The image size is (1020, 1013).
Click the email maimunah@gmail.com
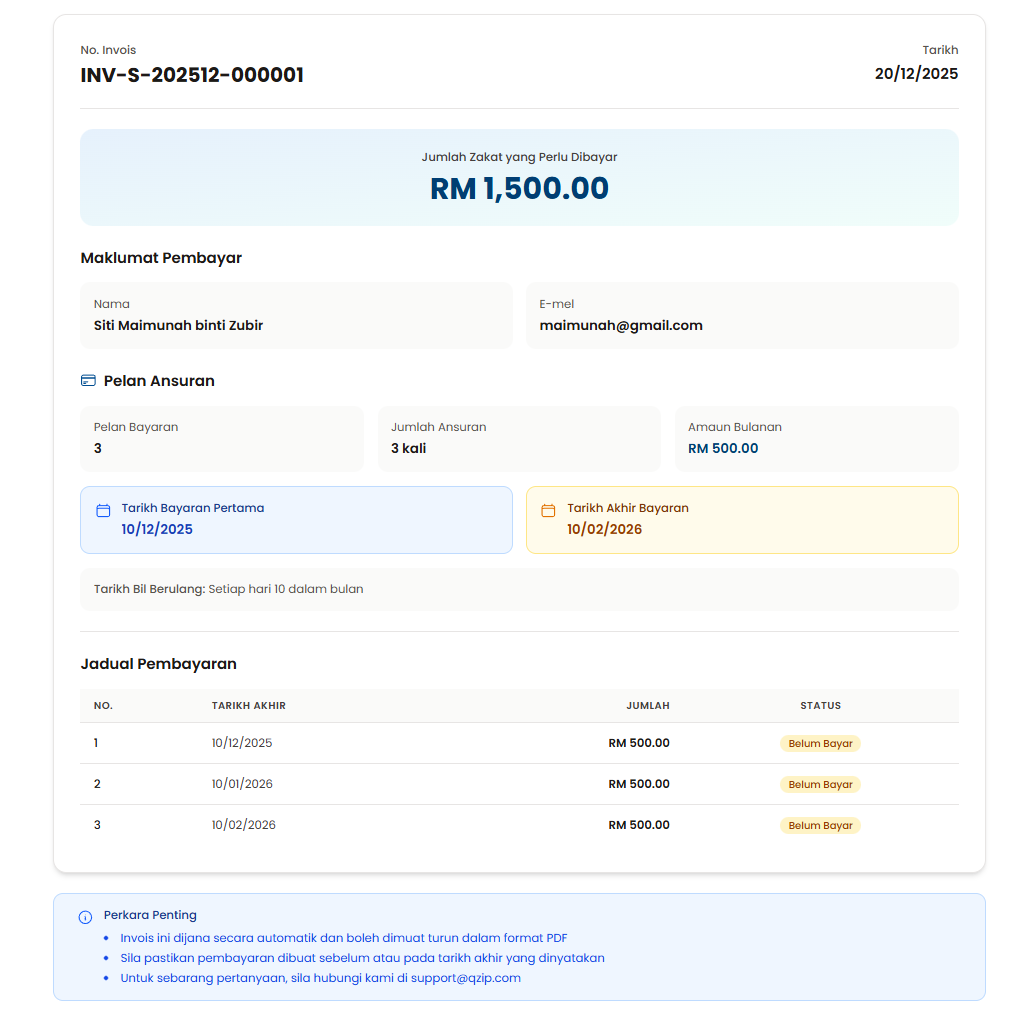621,325
